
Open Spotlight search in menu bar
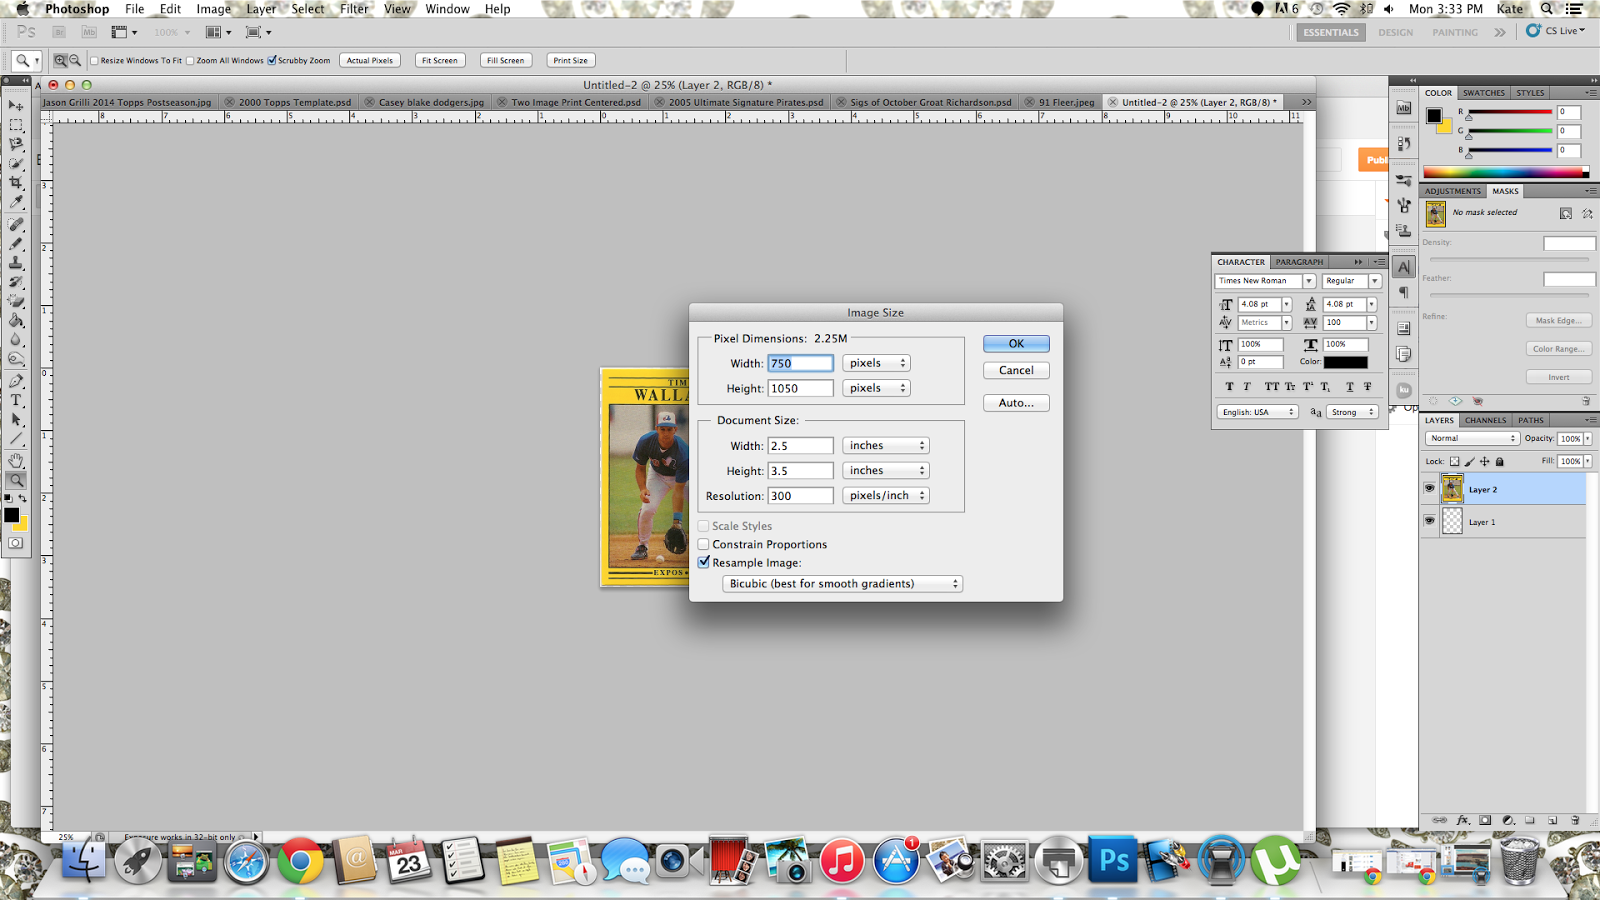click(1547, 9)
